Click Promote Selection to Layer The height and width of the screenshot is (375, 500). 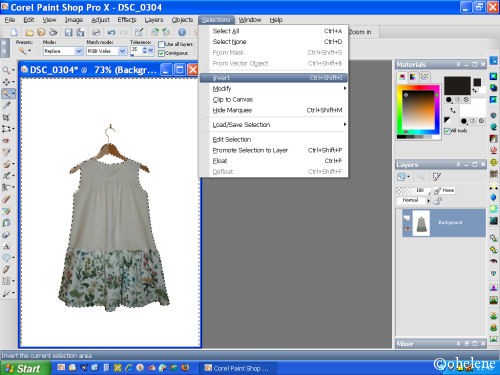[x=273, y=150]
